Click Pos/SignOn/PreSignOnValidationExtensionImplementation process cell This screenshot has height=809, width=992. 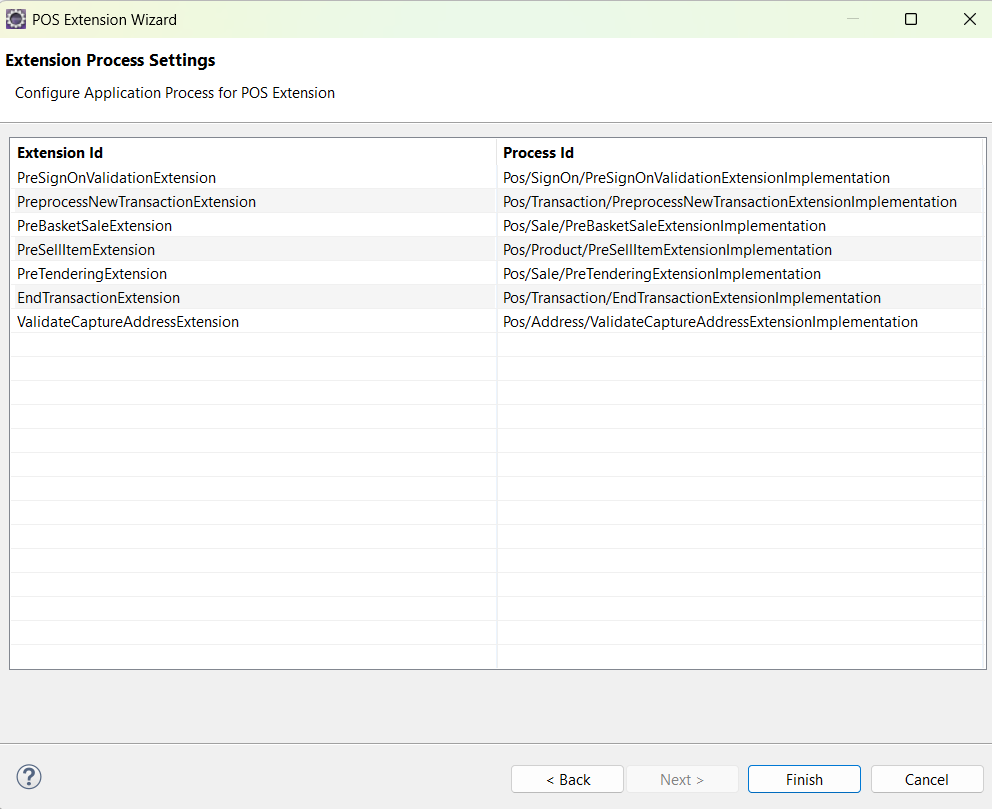pos(695,178)
